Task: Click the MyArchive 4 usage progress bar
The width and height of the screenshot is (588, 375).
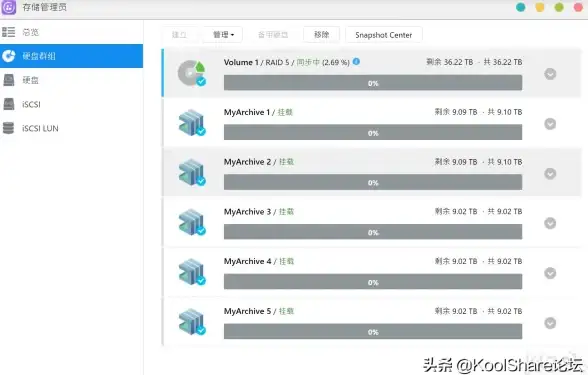Action: click(373, 282)
